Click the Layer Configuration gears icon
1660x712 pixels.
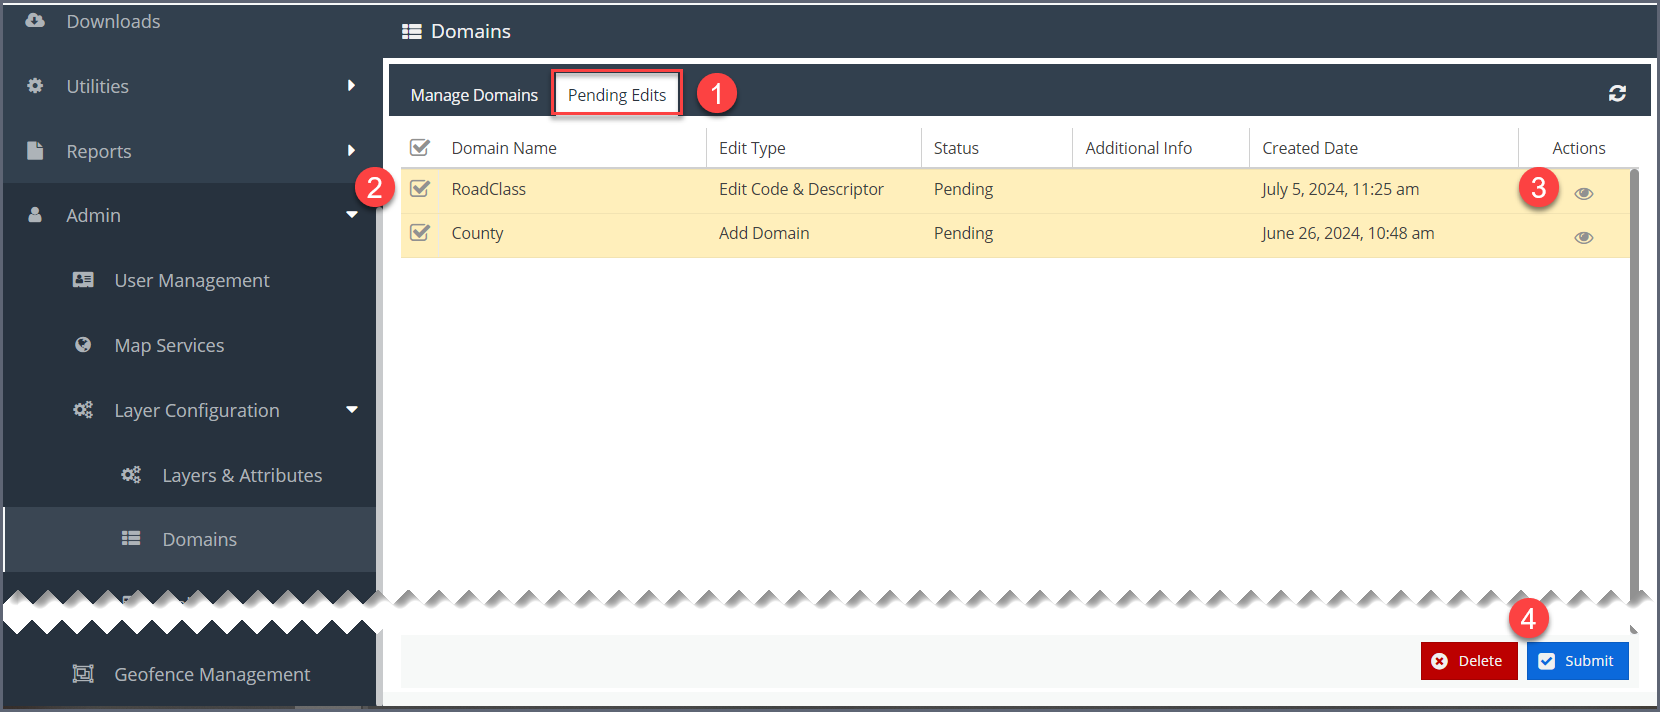83,410
